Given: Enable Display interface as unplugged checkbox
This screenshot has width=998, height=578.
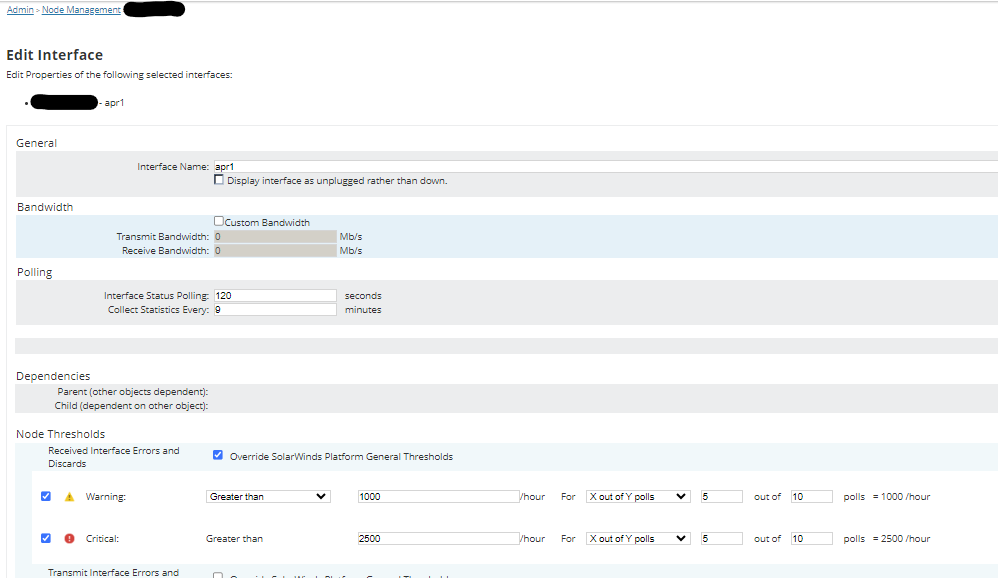Looking at the screenshot, I should click(x=219, y=180).
